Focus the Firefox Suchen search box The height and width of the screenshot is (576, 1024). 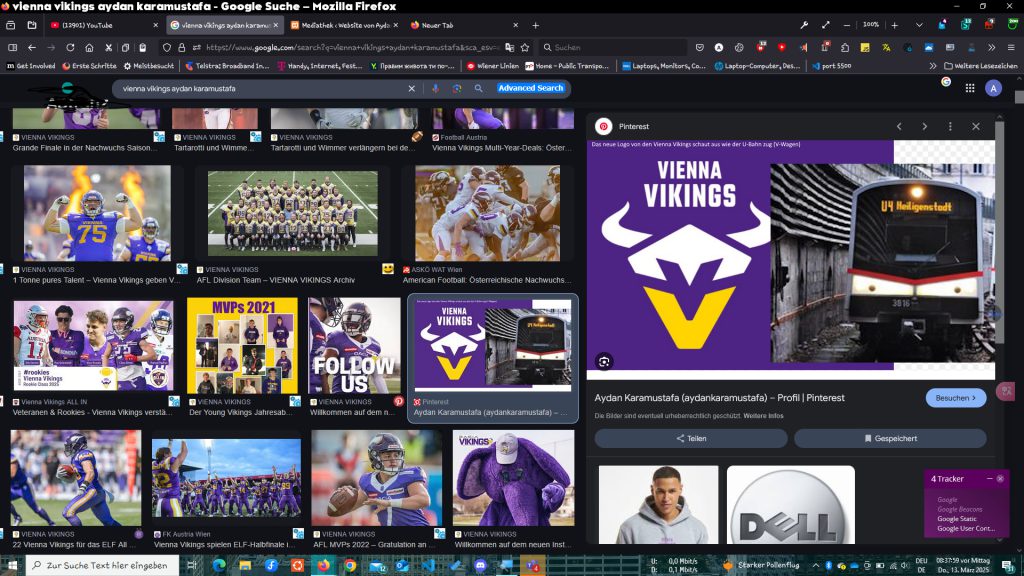(x=613, y=48)
